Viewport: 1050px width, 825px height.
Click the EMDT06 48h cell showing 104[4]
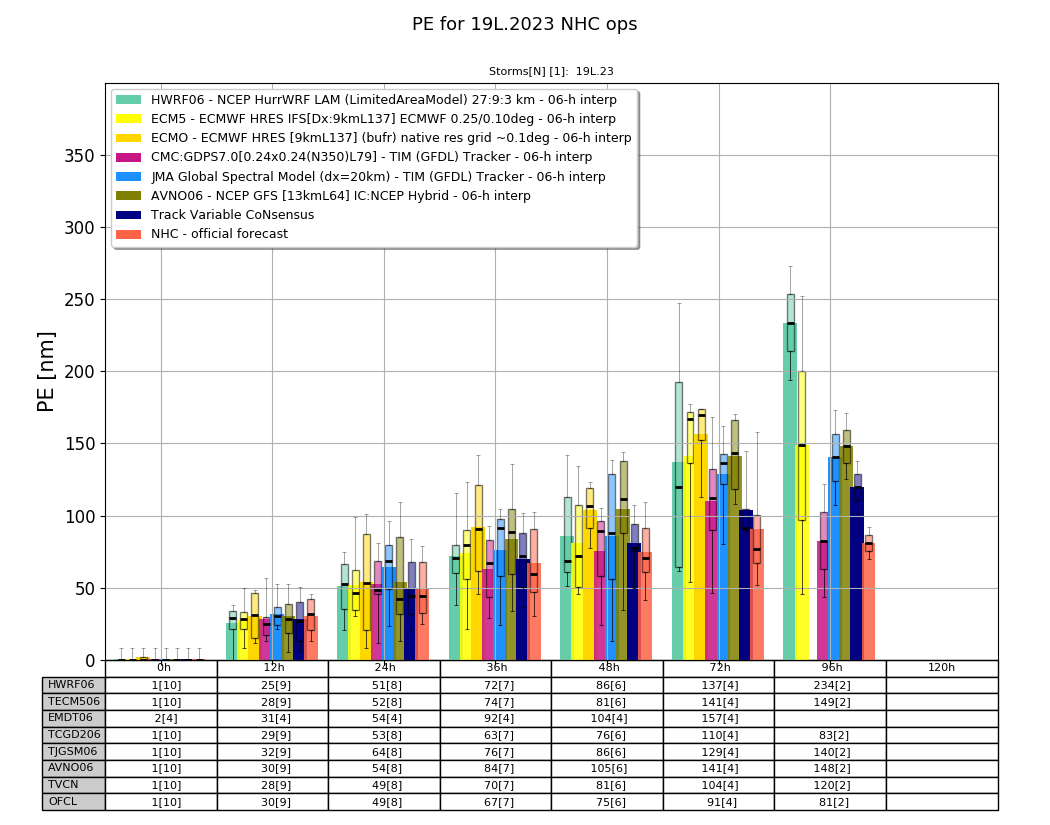(608, 719)
